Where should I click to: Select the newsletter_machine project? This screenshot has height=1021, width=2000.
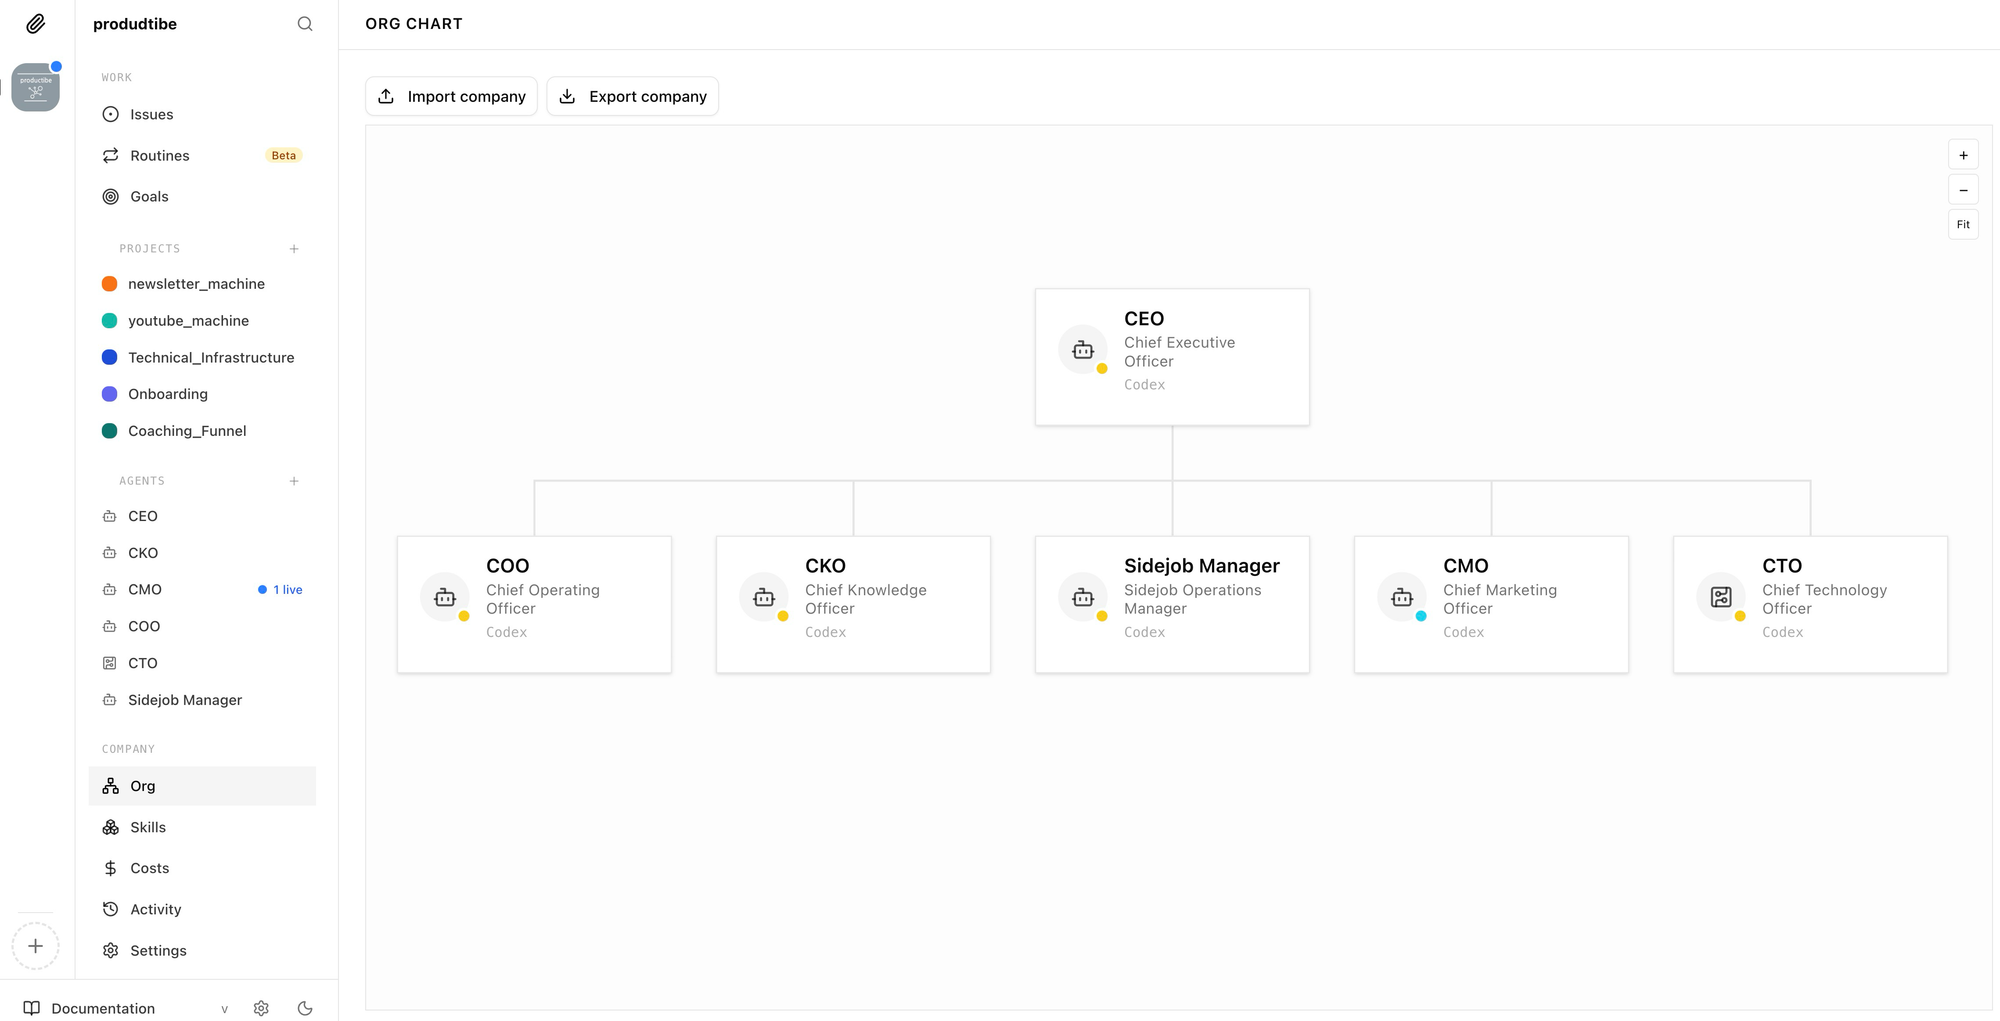coord(196,284)
